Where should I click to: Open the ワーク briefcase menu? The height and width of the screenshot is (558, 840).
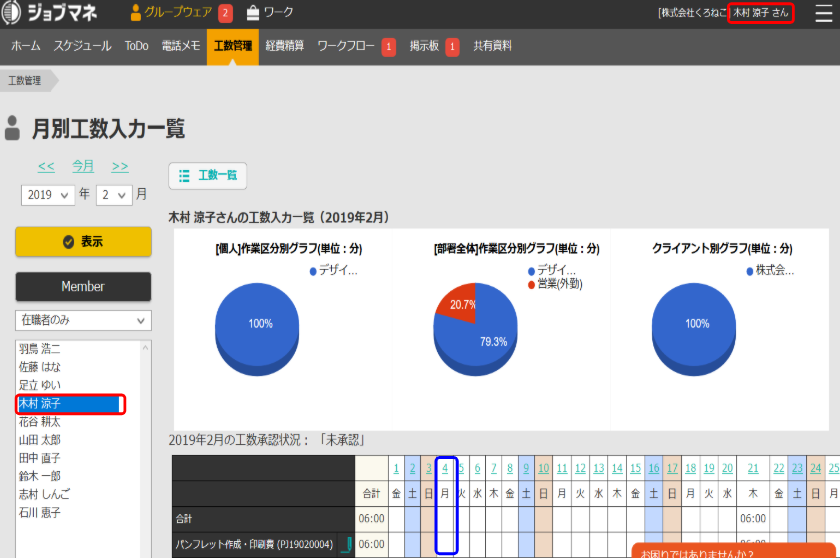point(270,12)
